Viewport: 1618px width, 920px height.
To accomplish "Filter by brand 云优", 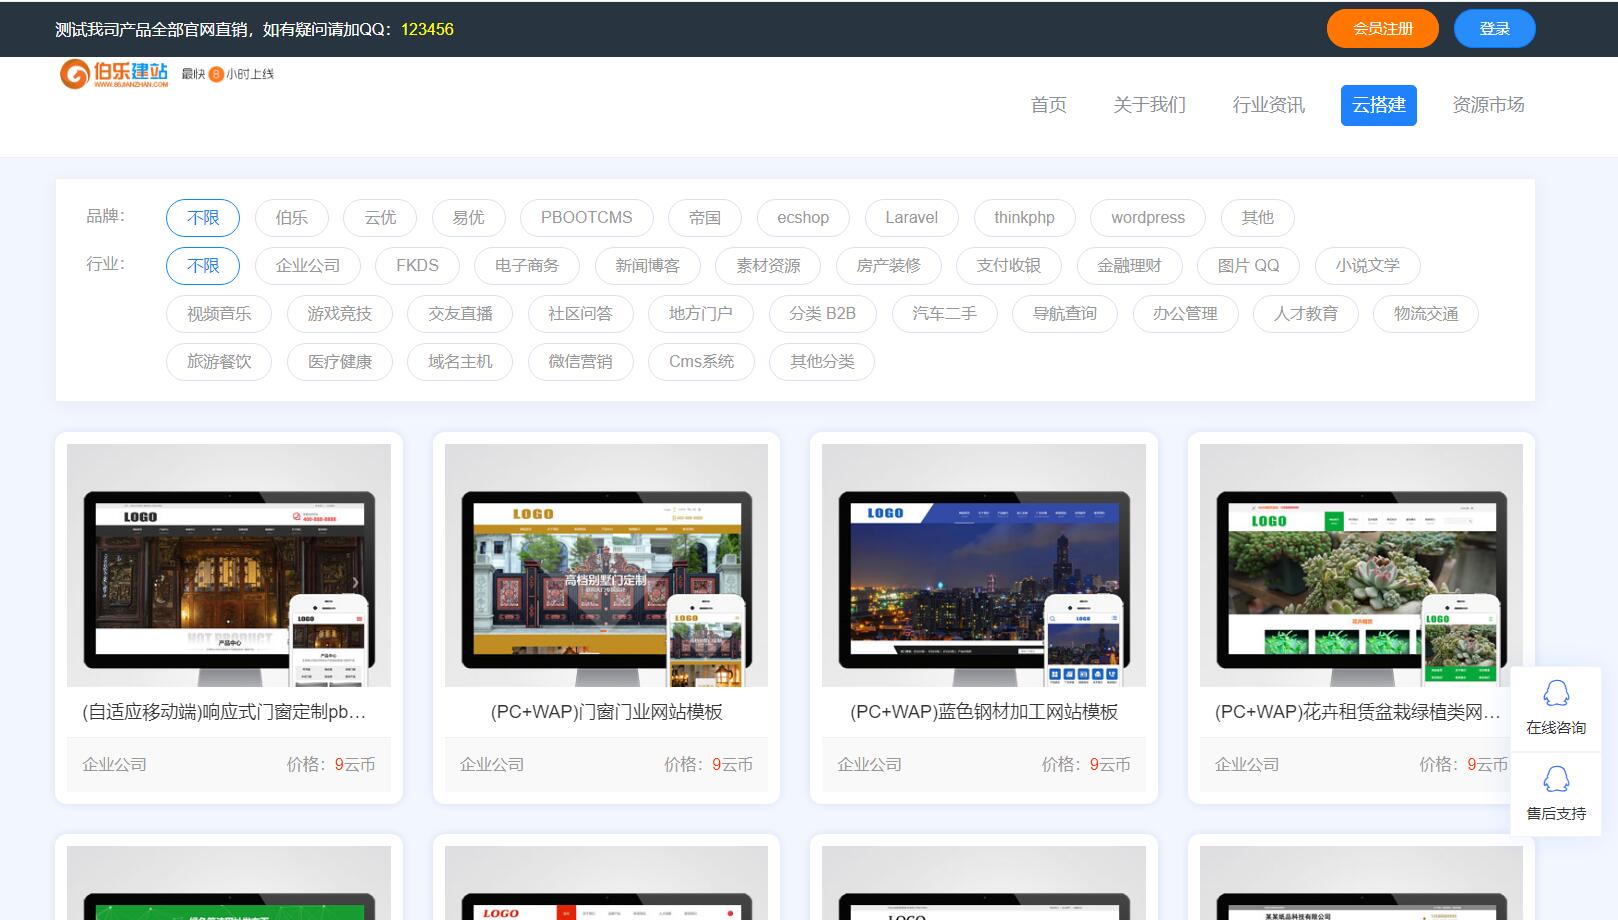I will tap(380, 217).
